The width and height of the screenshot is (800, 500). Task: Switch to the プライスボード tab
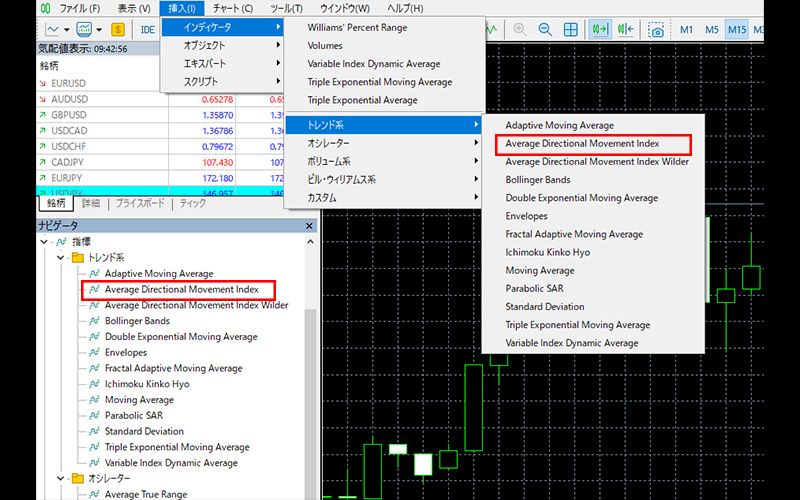point(140,203)
